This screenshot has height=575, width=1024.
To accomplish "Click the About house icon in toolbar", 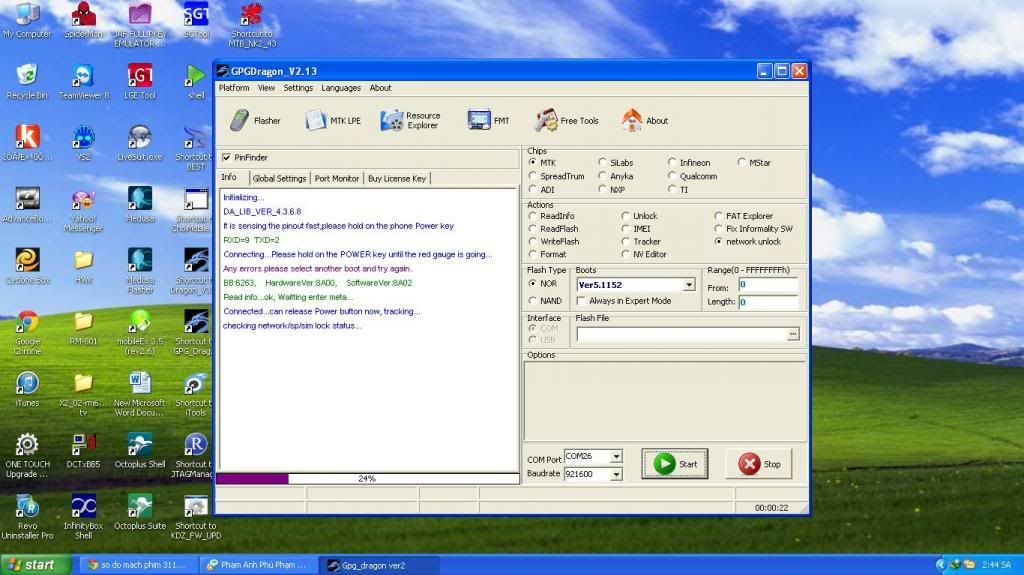I will point(632,120).
